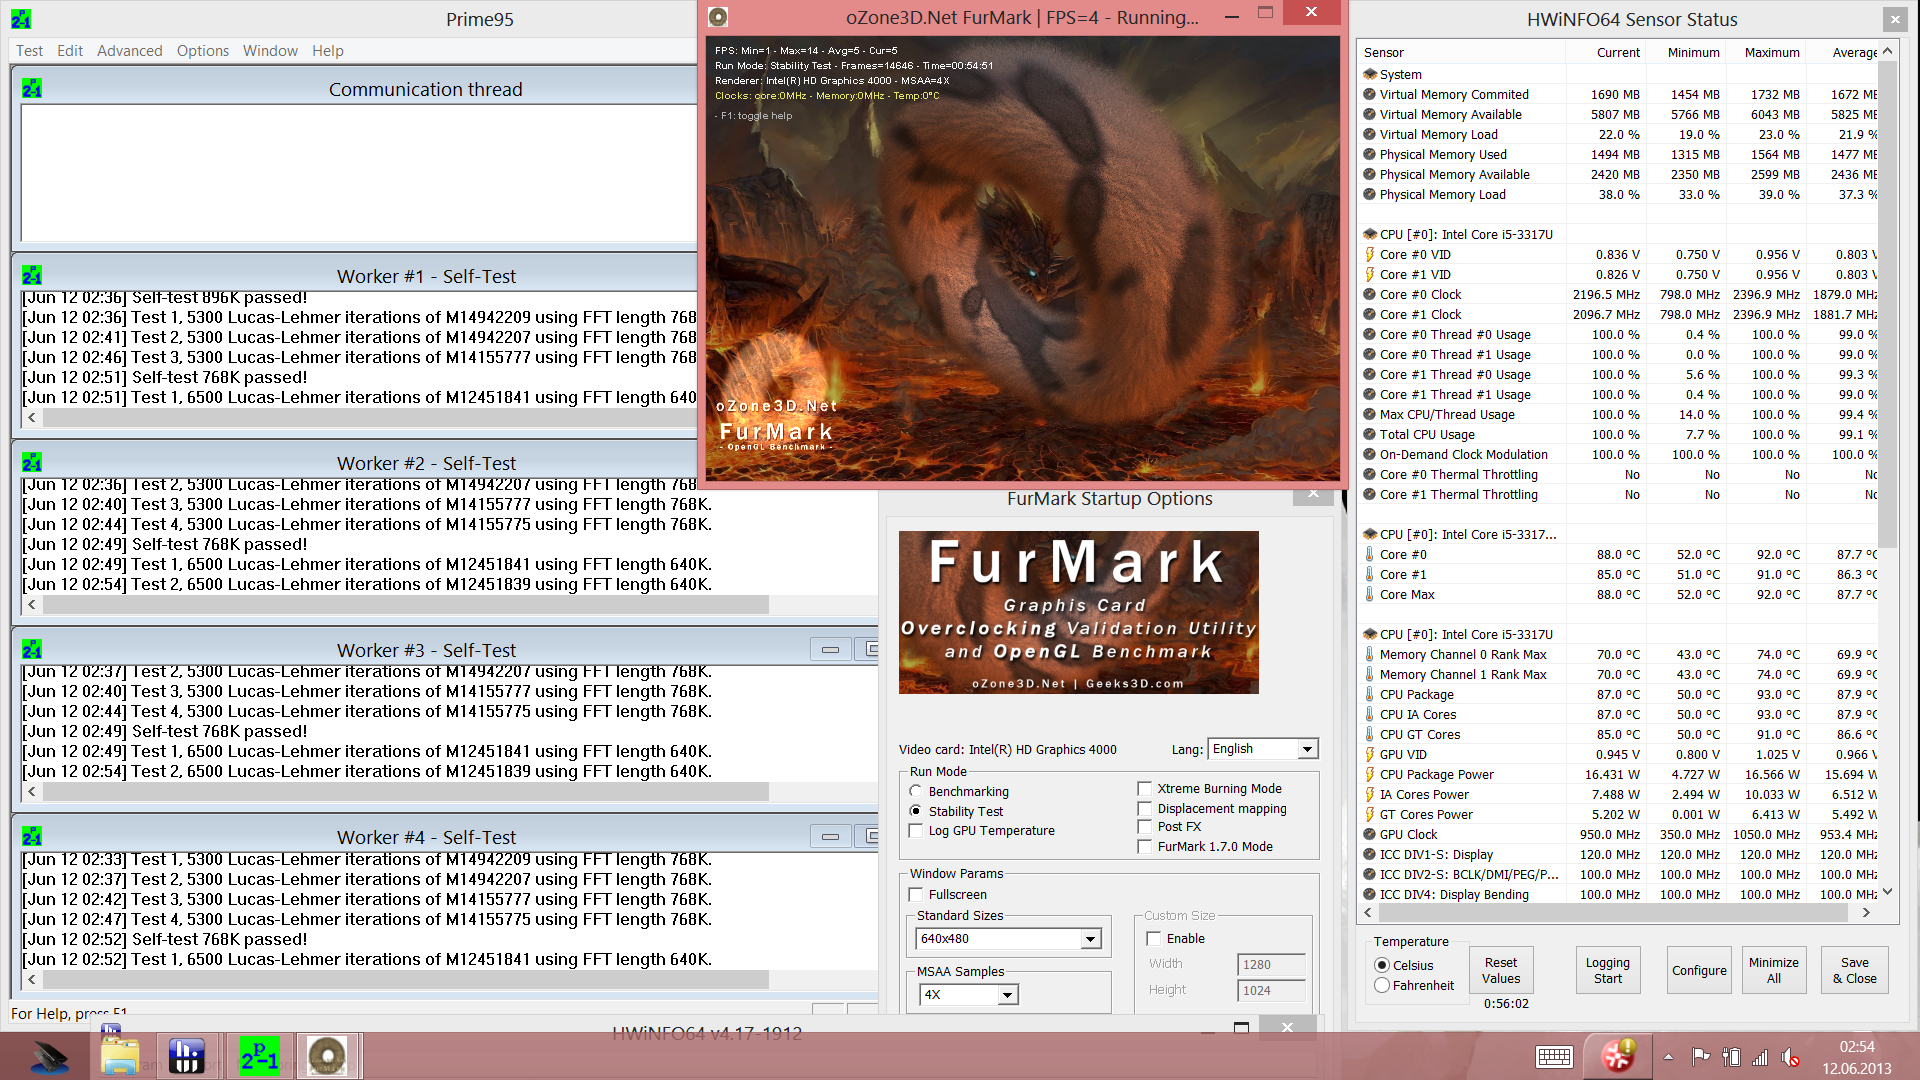1920x1080 pixels.
Task: Click the Communication thread window icon
Action: coord(32,89)
